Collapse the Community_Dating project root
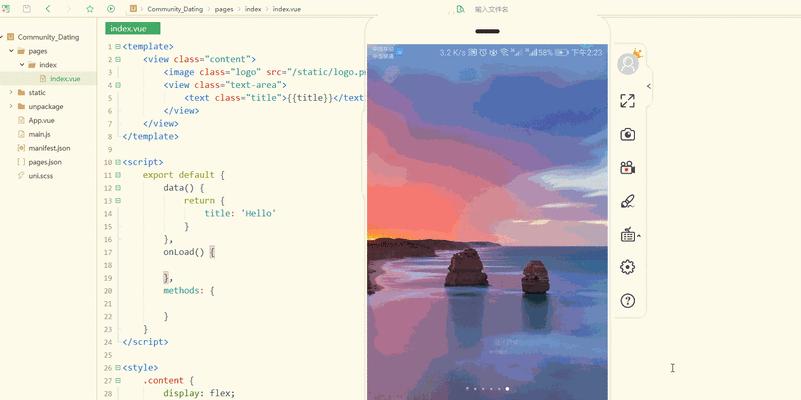801x400 pixels. [x=2, y=37]
